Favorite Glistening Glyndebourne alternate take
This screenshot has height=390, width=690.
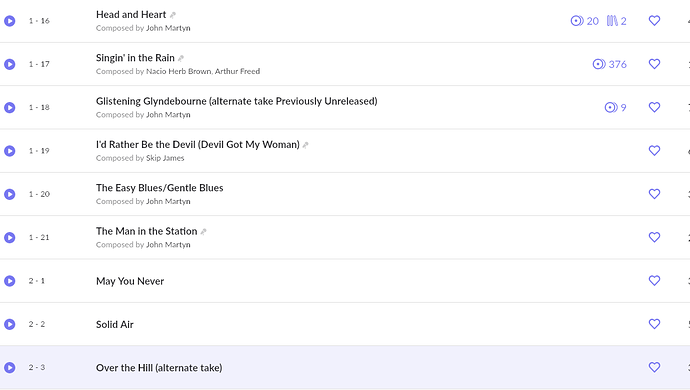(654, 107)
